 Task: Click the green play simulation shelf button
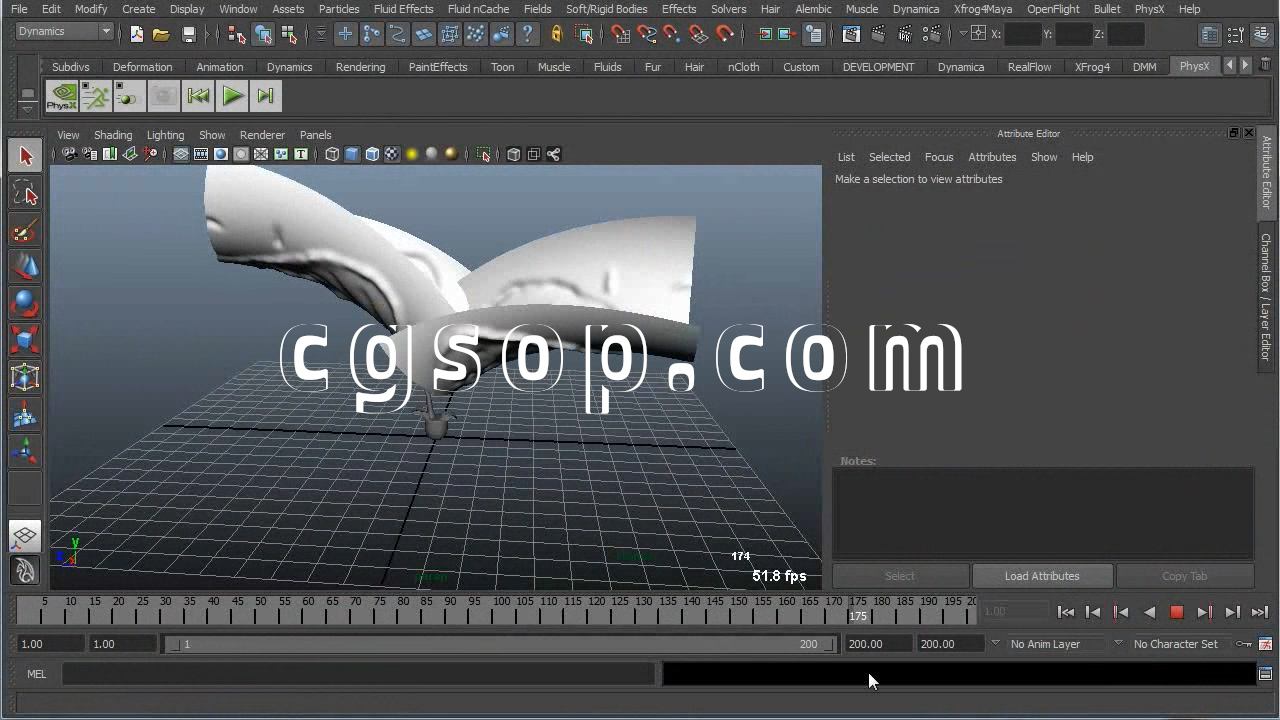tap(232, 96)
